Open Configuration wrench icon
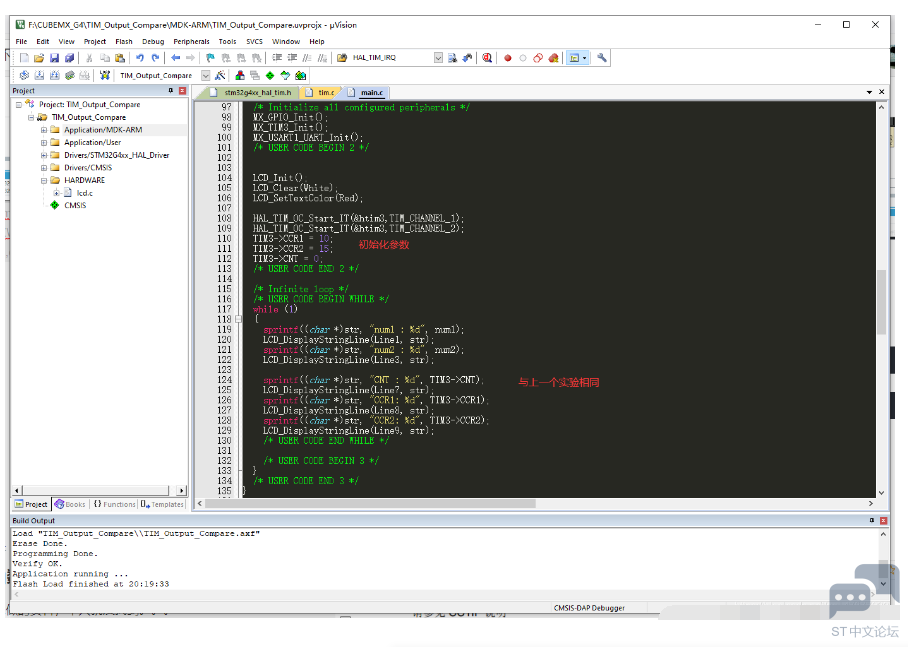Viewport: 908px width, 647px height. click(602, 58)
